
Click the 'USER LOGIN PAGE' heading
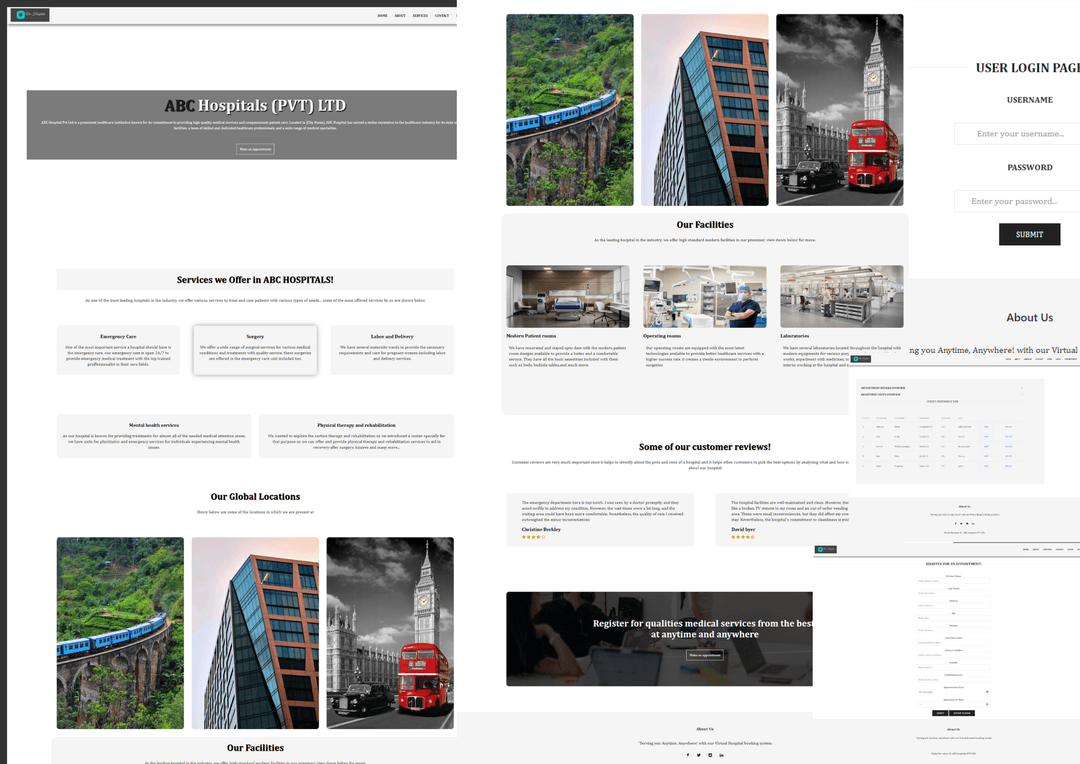point(1028,68)
